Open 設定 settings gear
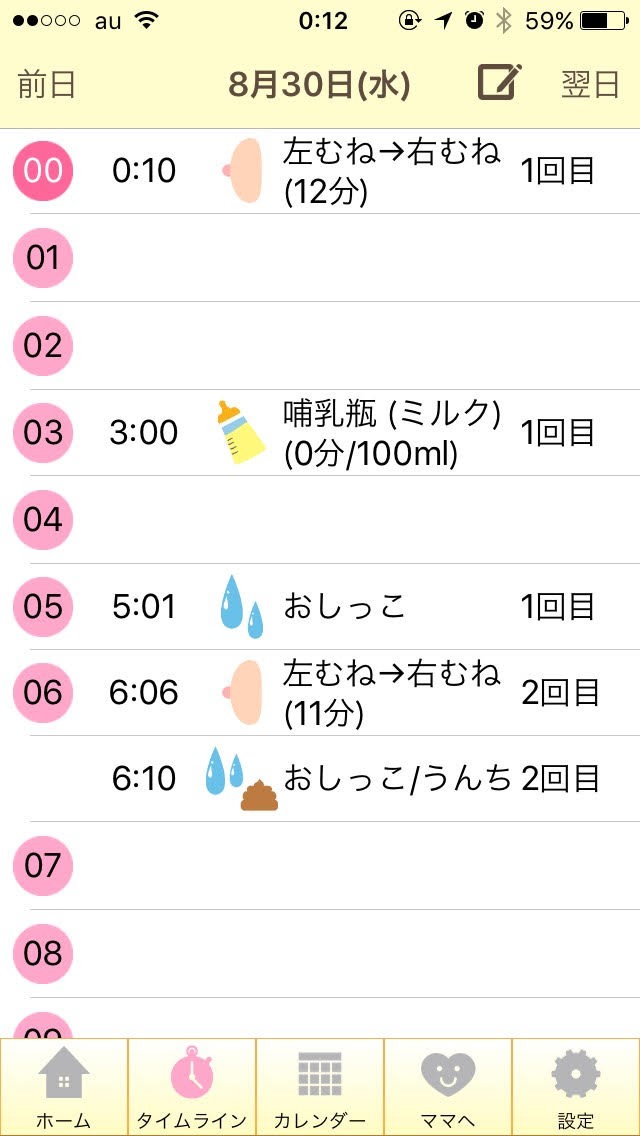Screen dimensions: 640x1136 (576, 1086)
